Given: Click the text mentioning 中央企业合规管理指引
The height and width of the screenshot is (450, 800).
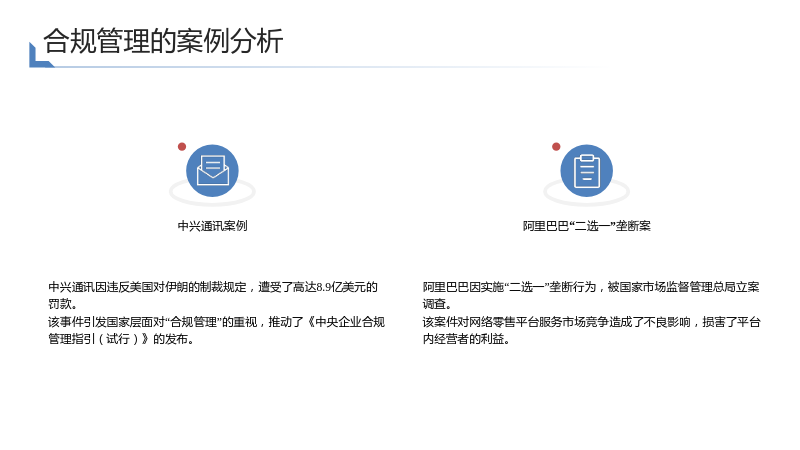Looking at the screenshot, I should 216,330.
